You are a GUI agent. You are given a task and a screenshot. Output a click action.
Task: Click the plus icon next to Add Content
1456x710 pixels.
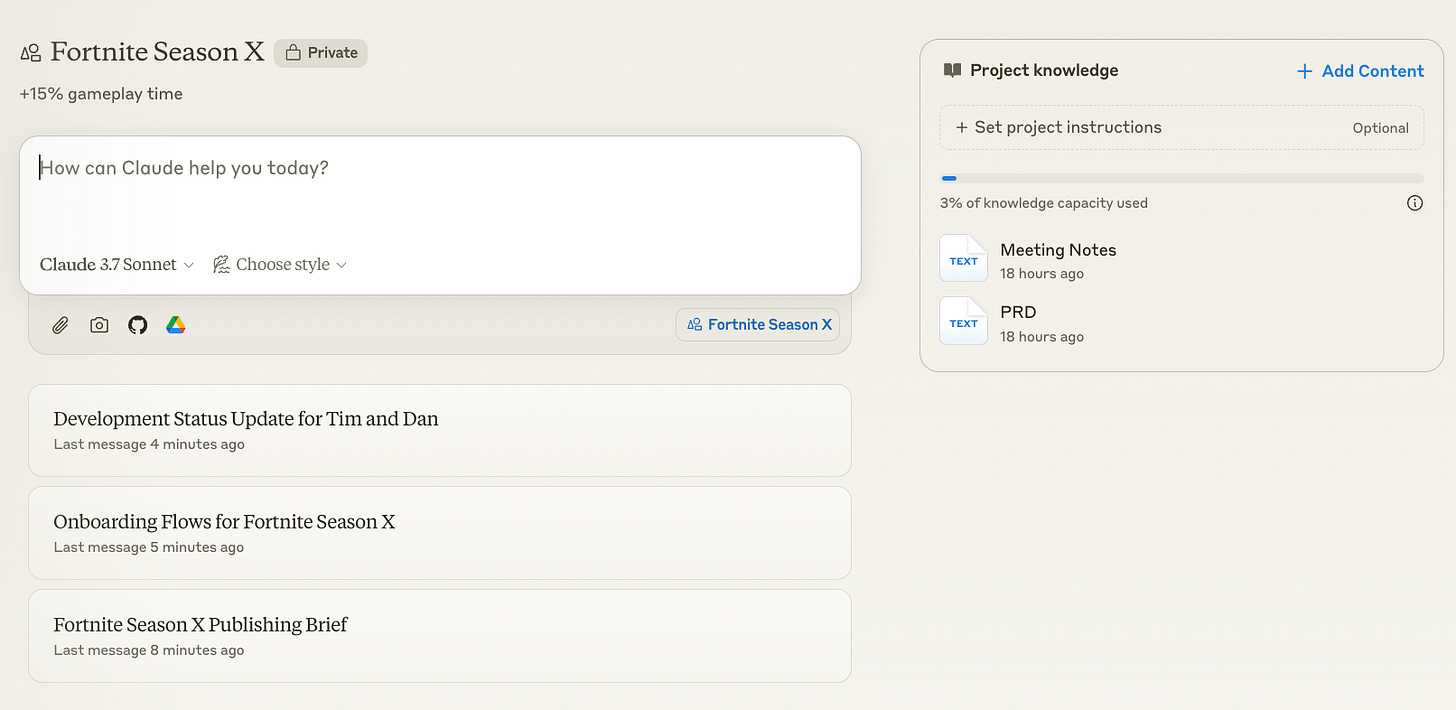1304,71
